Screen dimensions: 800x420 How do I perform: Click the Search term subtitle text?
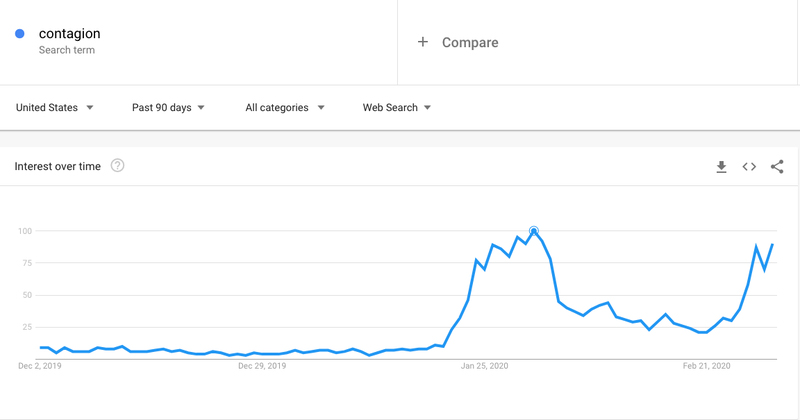tap(66, 50)
